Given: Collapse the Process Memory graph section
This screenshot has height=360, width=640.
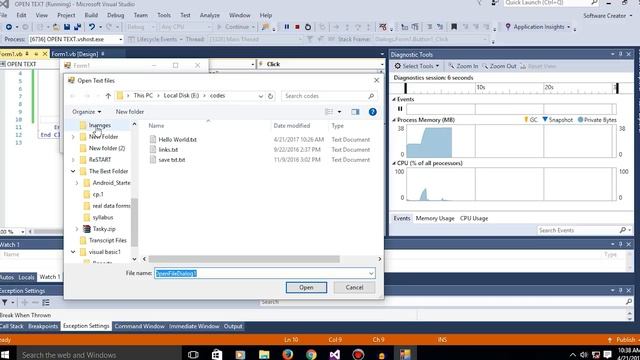Looking at the screenshot, I should 394,120.
